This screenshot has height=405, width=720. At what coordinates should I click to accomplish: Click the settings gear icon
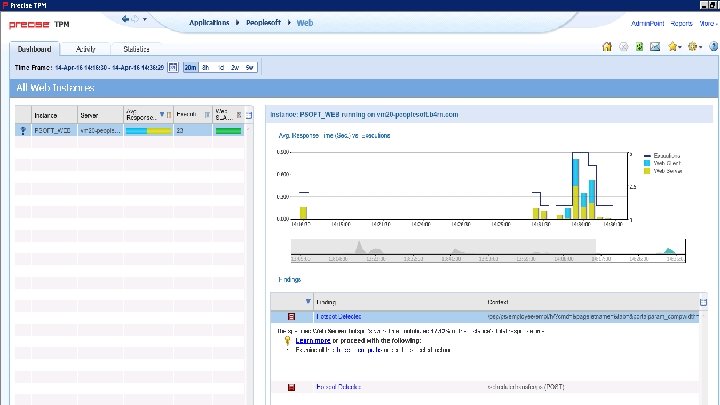click(x=692, y=46)
